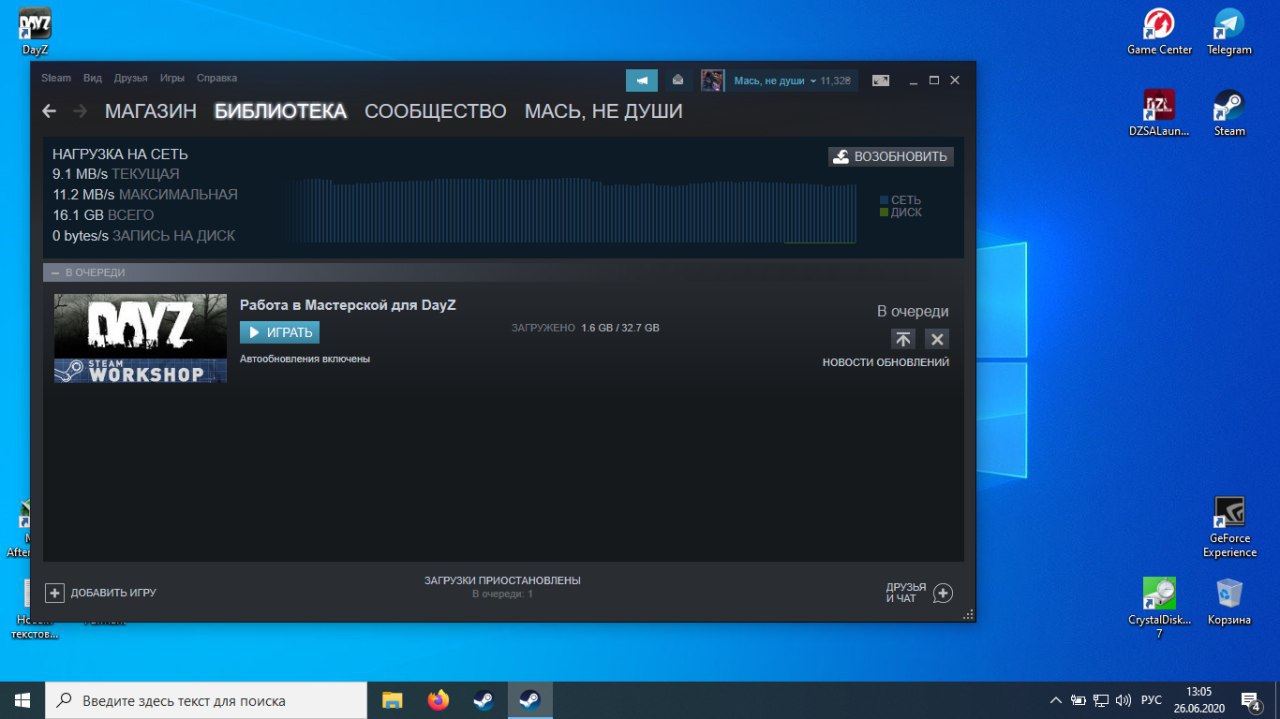Click the DayZ Steam Workshop thumbnail

(140, 338)
